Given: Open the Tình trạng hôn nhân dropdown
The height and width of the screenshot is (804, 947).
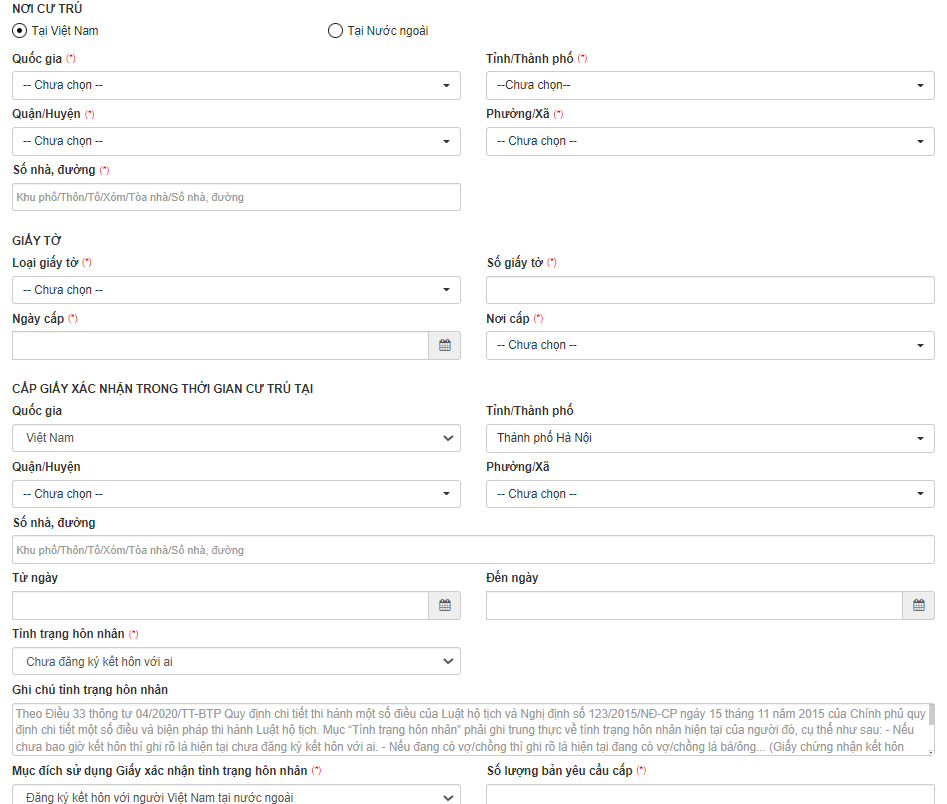Looking at the screenshot, I should click(236, 661).
